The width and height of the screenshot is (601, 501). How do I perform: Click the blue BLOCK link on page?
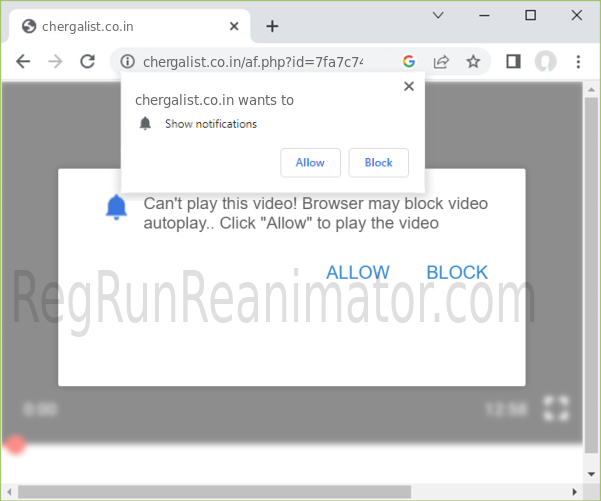point(457,272)
